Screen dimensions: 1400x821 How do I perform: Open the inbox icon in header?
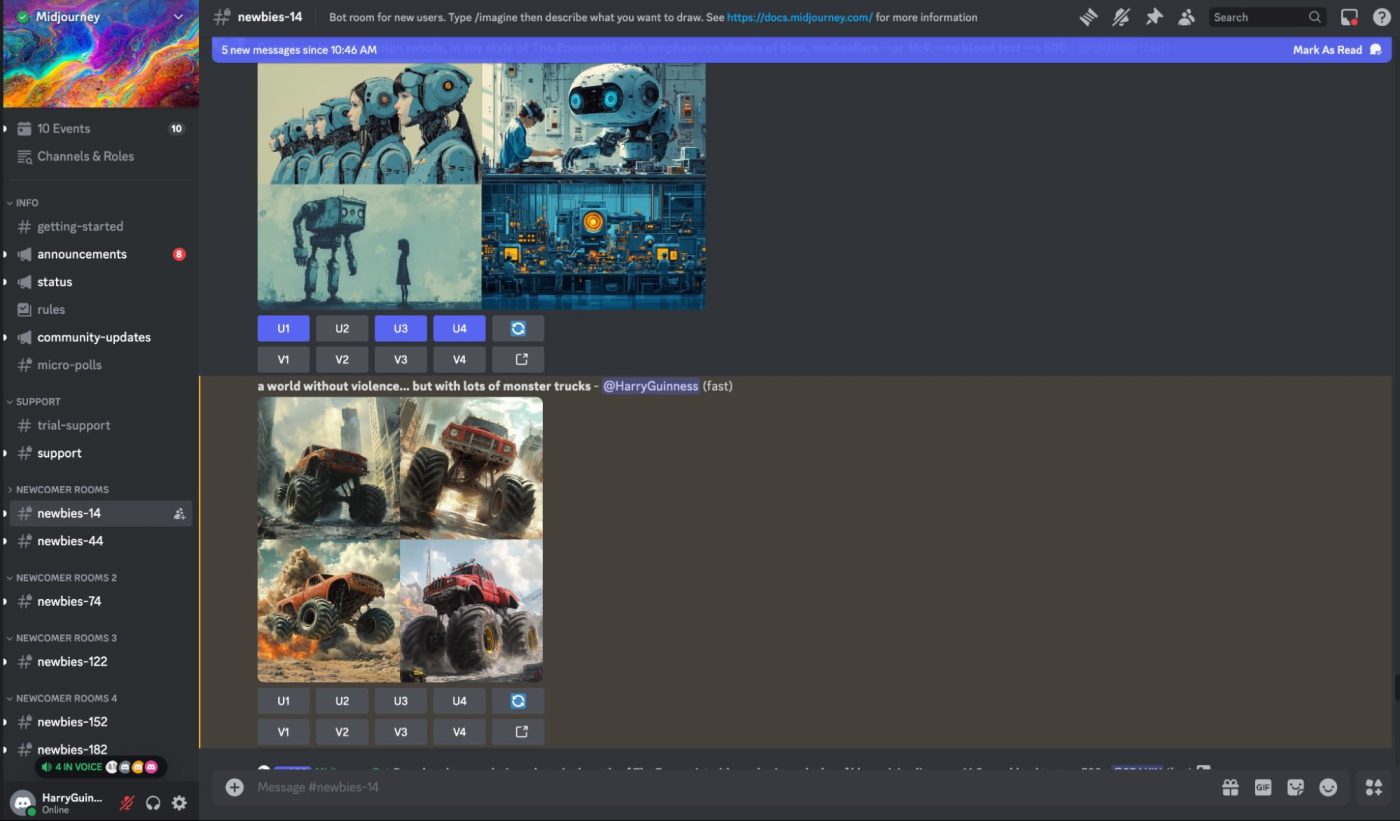(x=1349, y=17)
